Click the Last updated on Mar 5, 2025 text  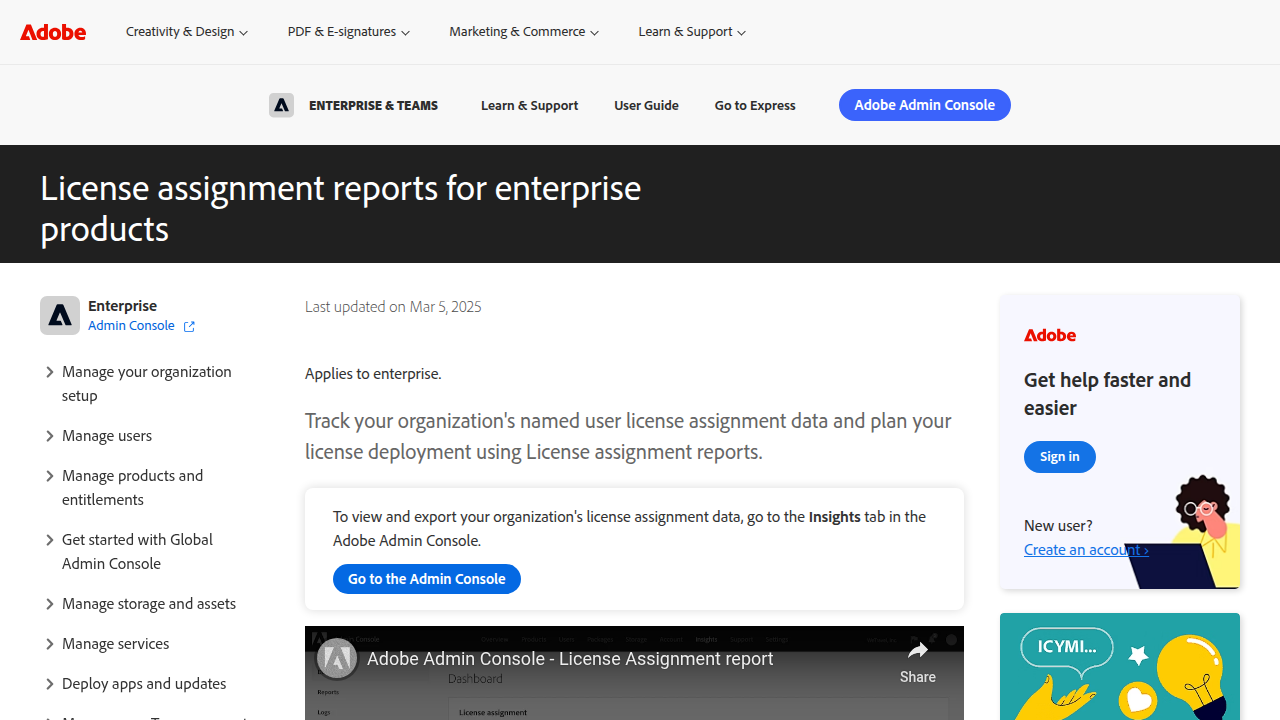pos(393,307)
